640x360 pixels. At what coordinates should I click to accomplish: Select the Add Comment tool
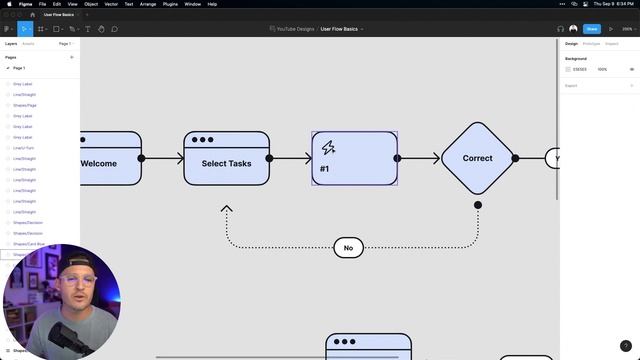115,29
